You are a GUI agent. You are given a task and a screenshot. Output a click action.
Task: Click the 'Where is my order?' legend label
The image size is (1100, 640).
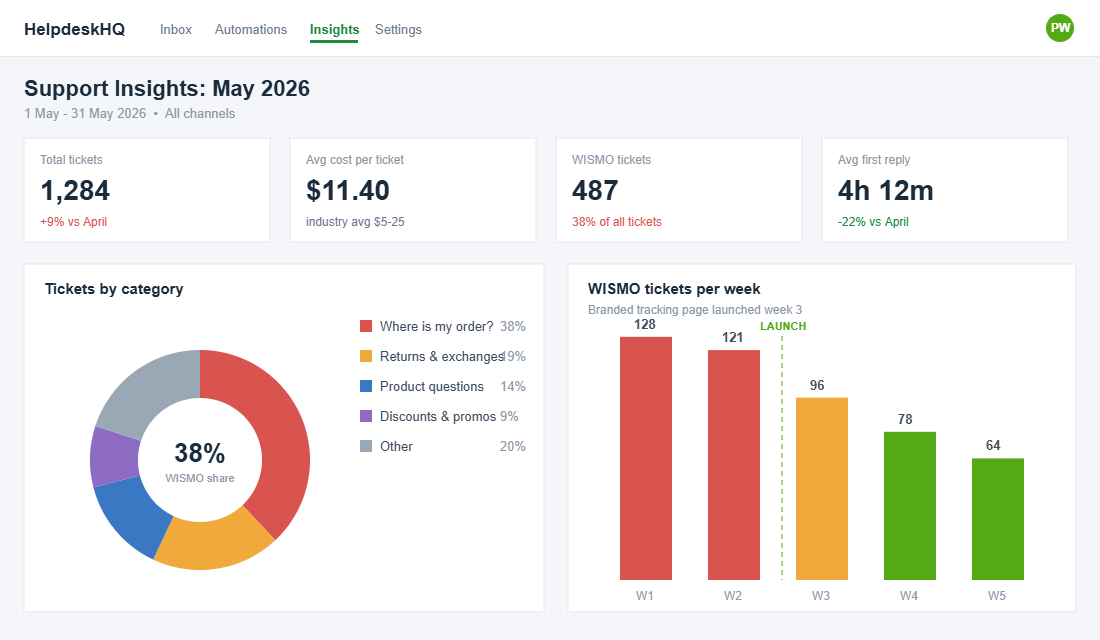tap(436, 326)
